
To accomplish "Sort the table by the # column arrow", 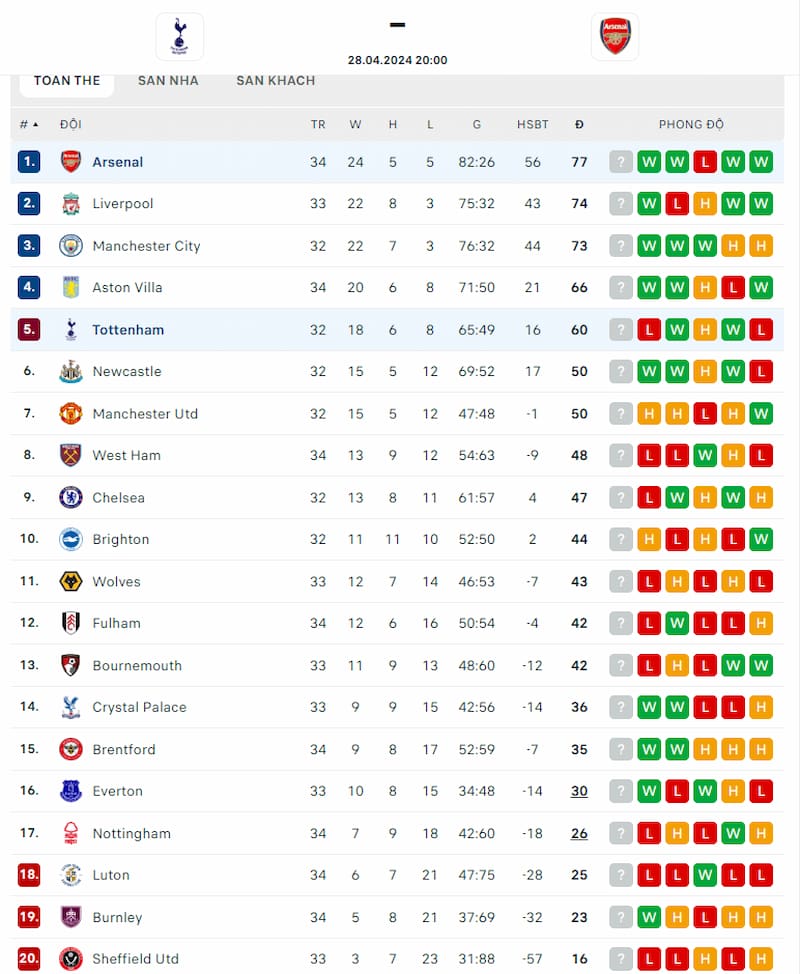I will [x=30, y=124].
